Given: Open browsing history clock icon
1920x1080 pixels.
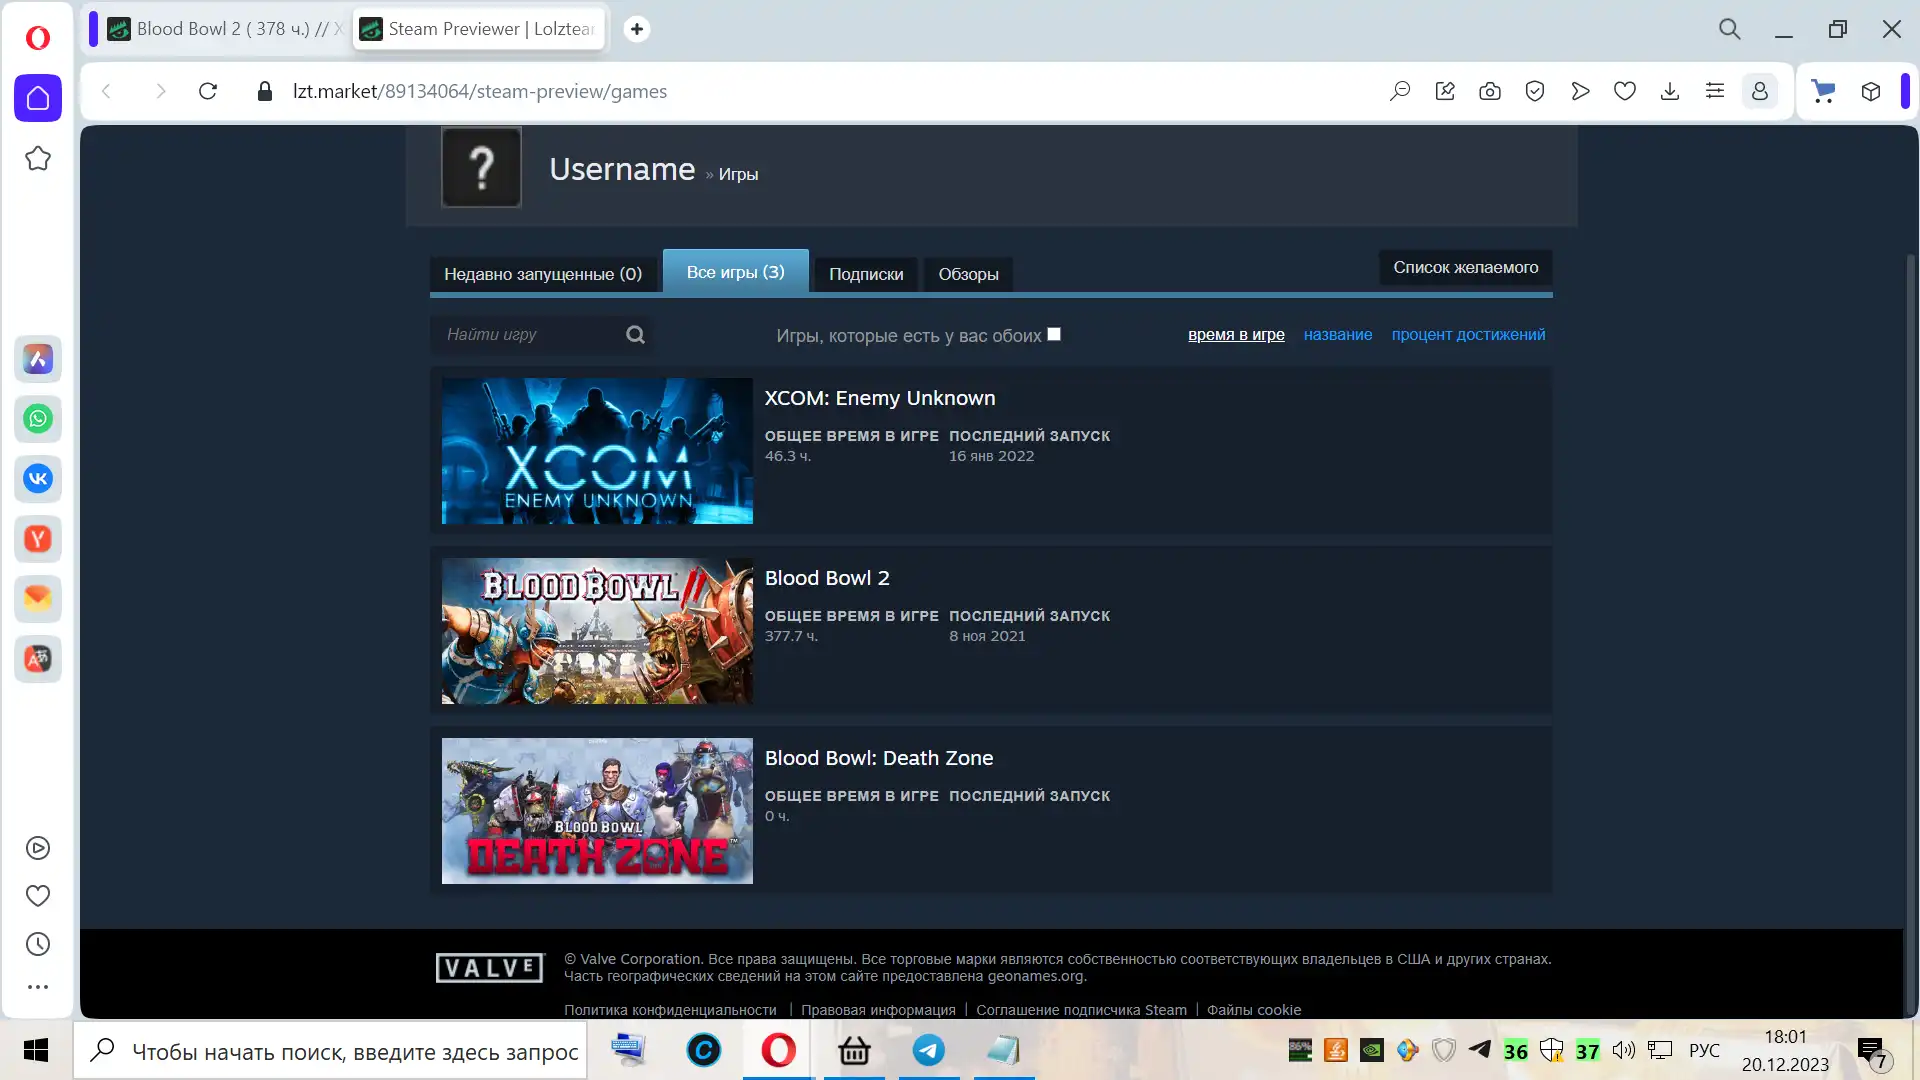Looking at the screenshot, I should click(38, 944).
